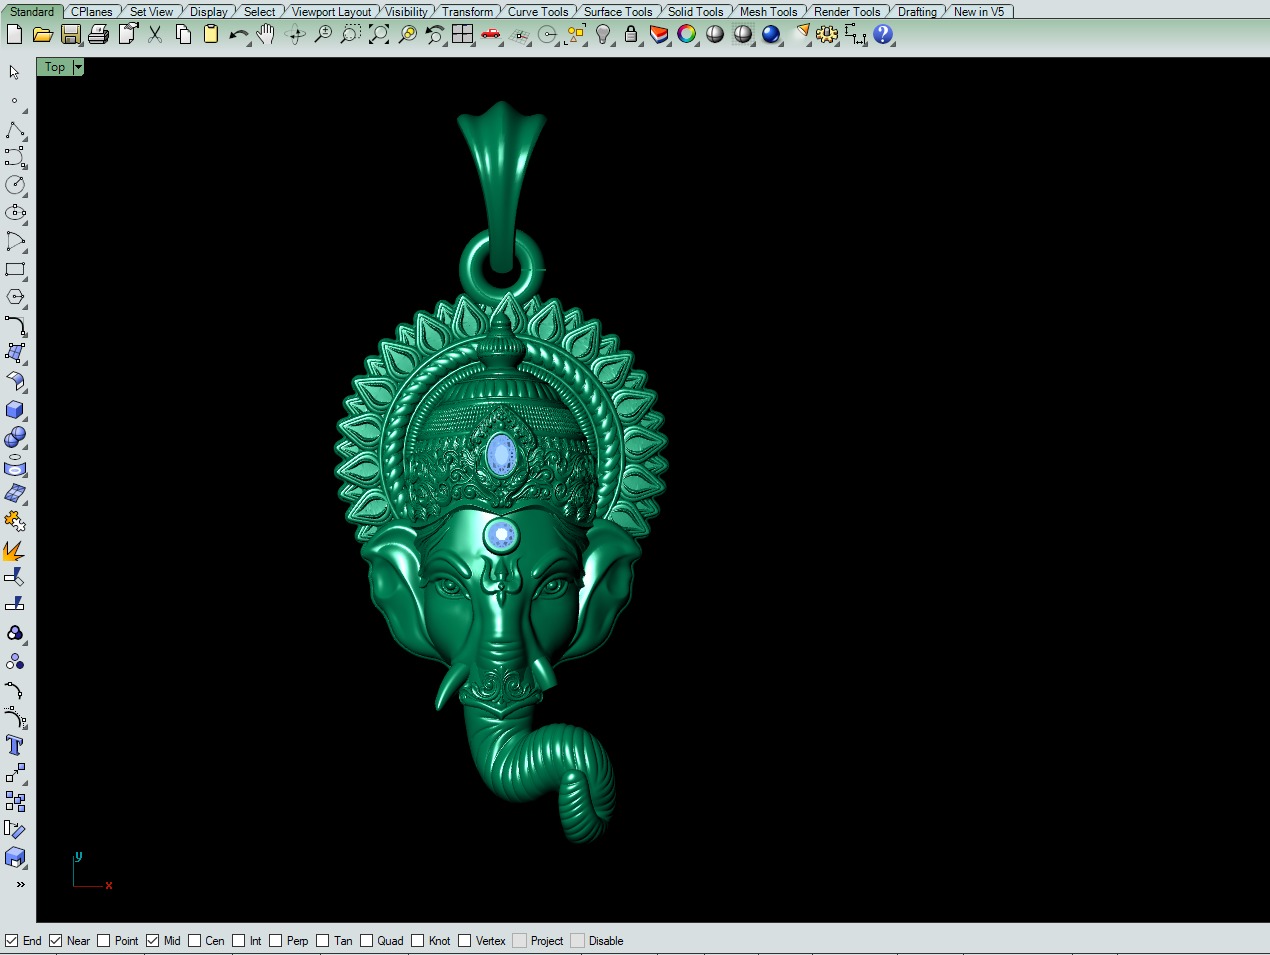Screen dimensions: 1270x955
Task: Select the Rectangle tool in sidebar
Action: (15, 270)
